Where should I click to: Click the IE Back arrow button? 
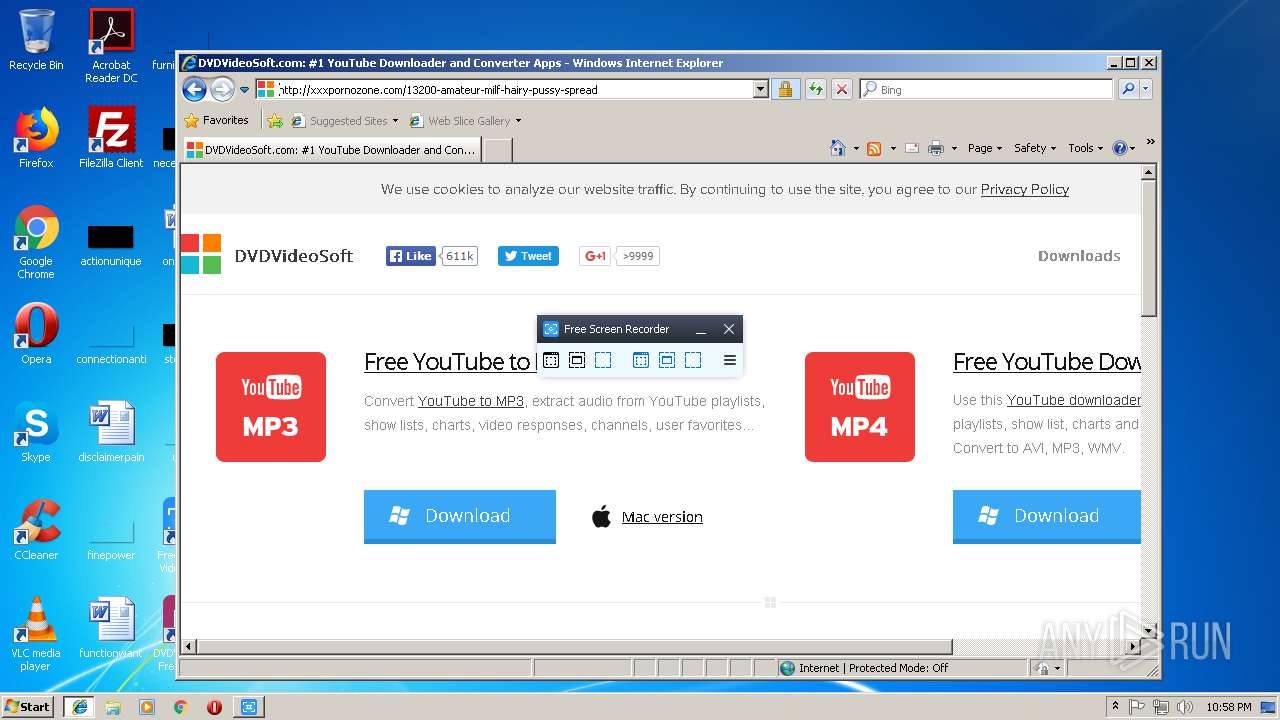pos(194,89)
